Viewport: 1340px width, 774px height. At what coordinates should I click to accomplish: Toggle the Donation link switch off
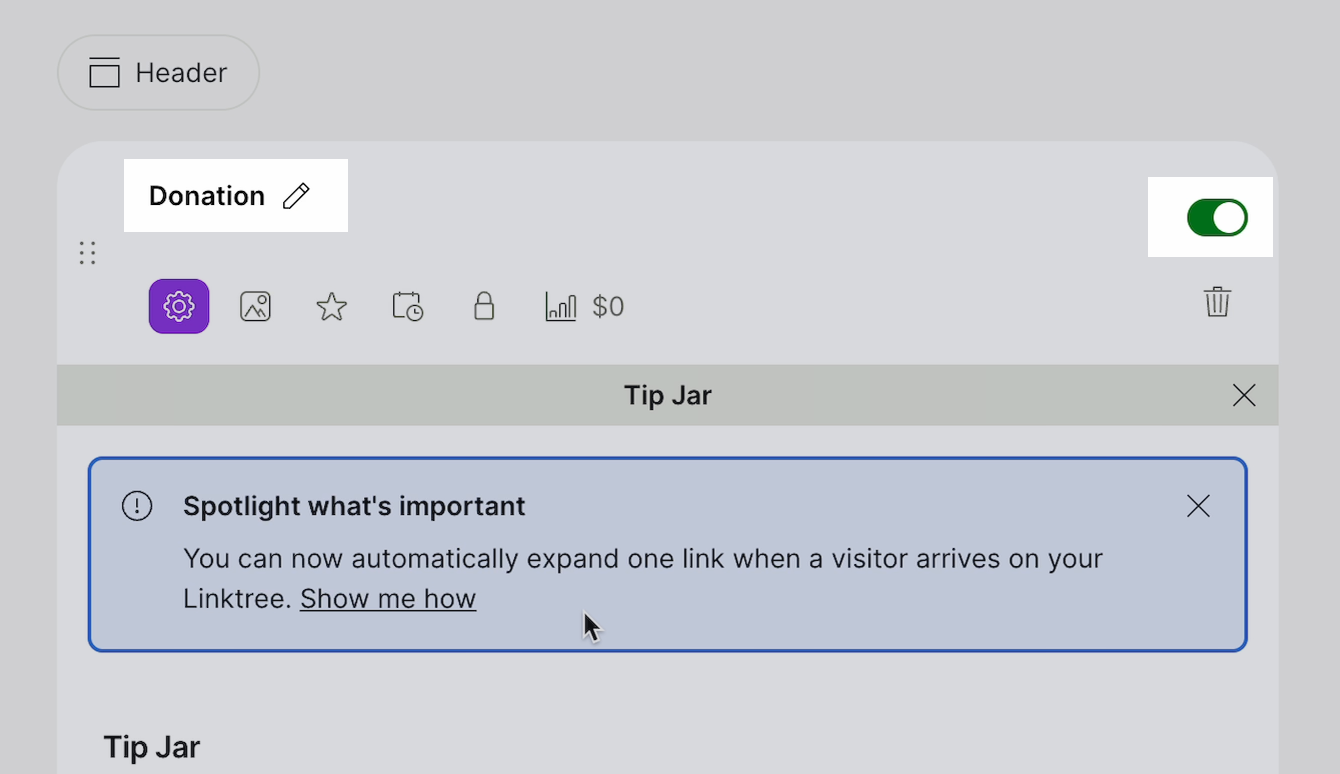(1217, 217)
